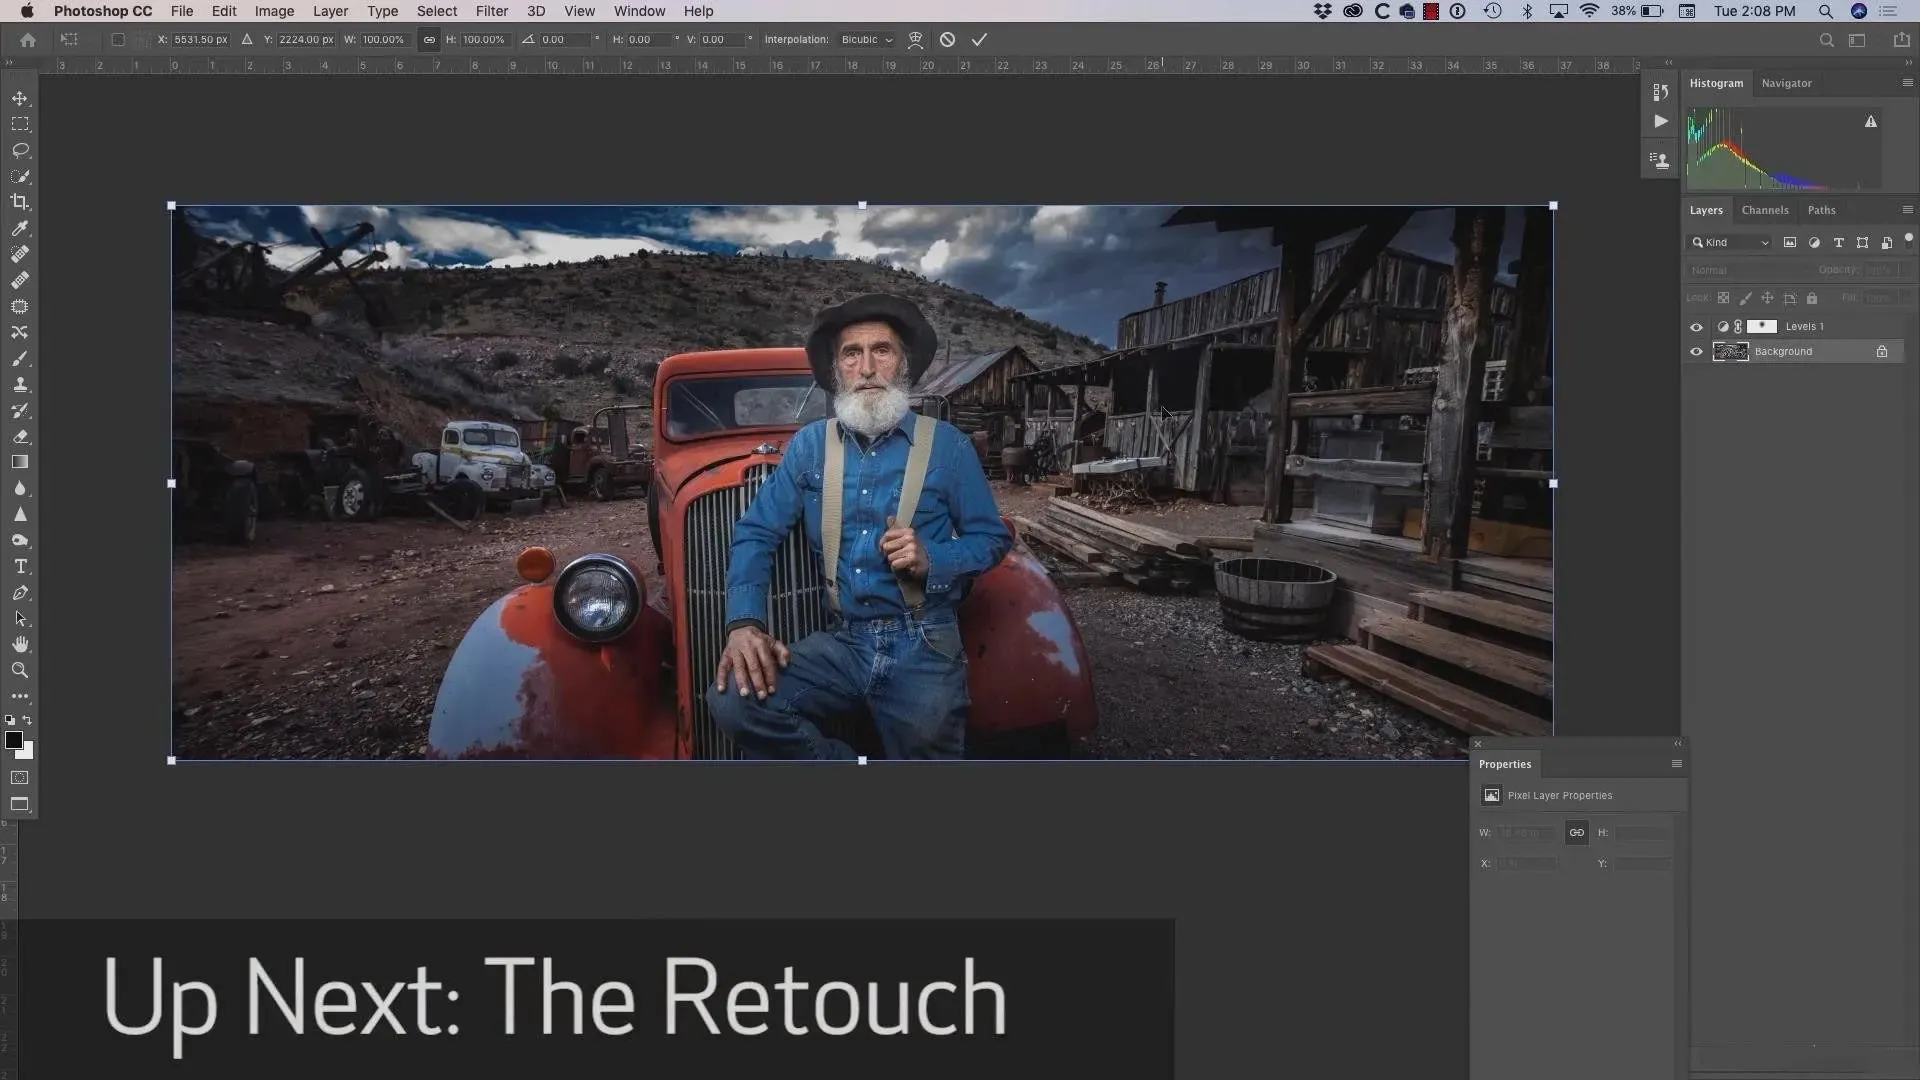Open the Filter menu
The width and height of the screenshot is (1920, 1080).
[491, 11]
